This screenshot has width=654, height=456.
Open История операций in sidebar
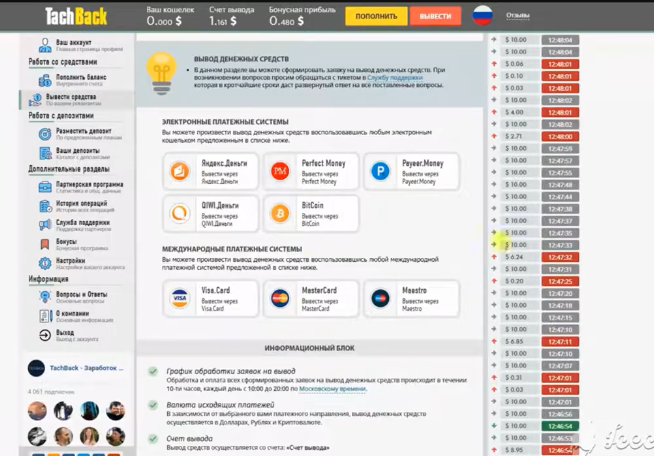81,205
